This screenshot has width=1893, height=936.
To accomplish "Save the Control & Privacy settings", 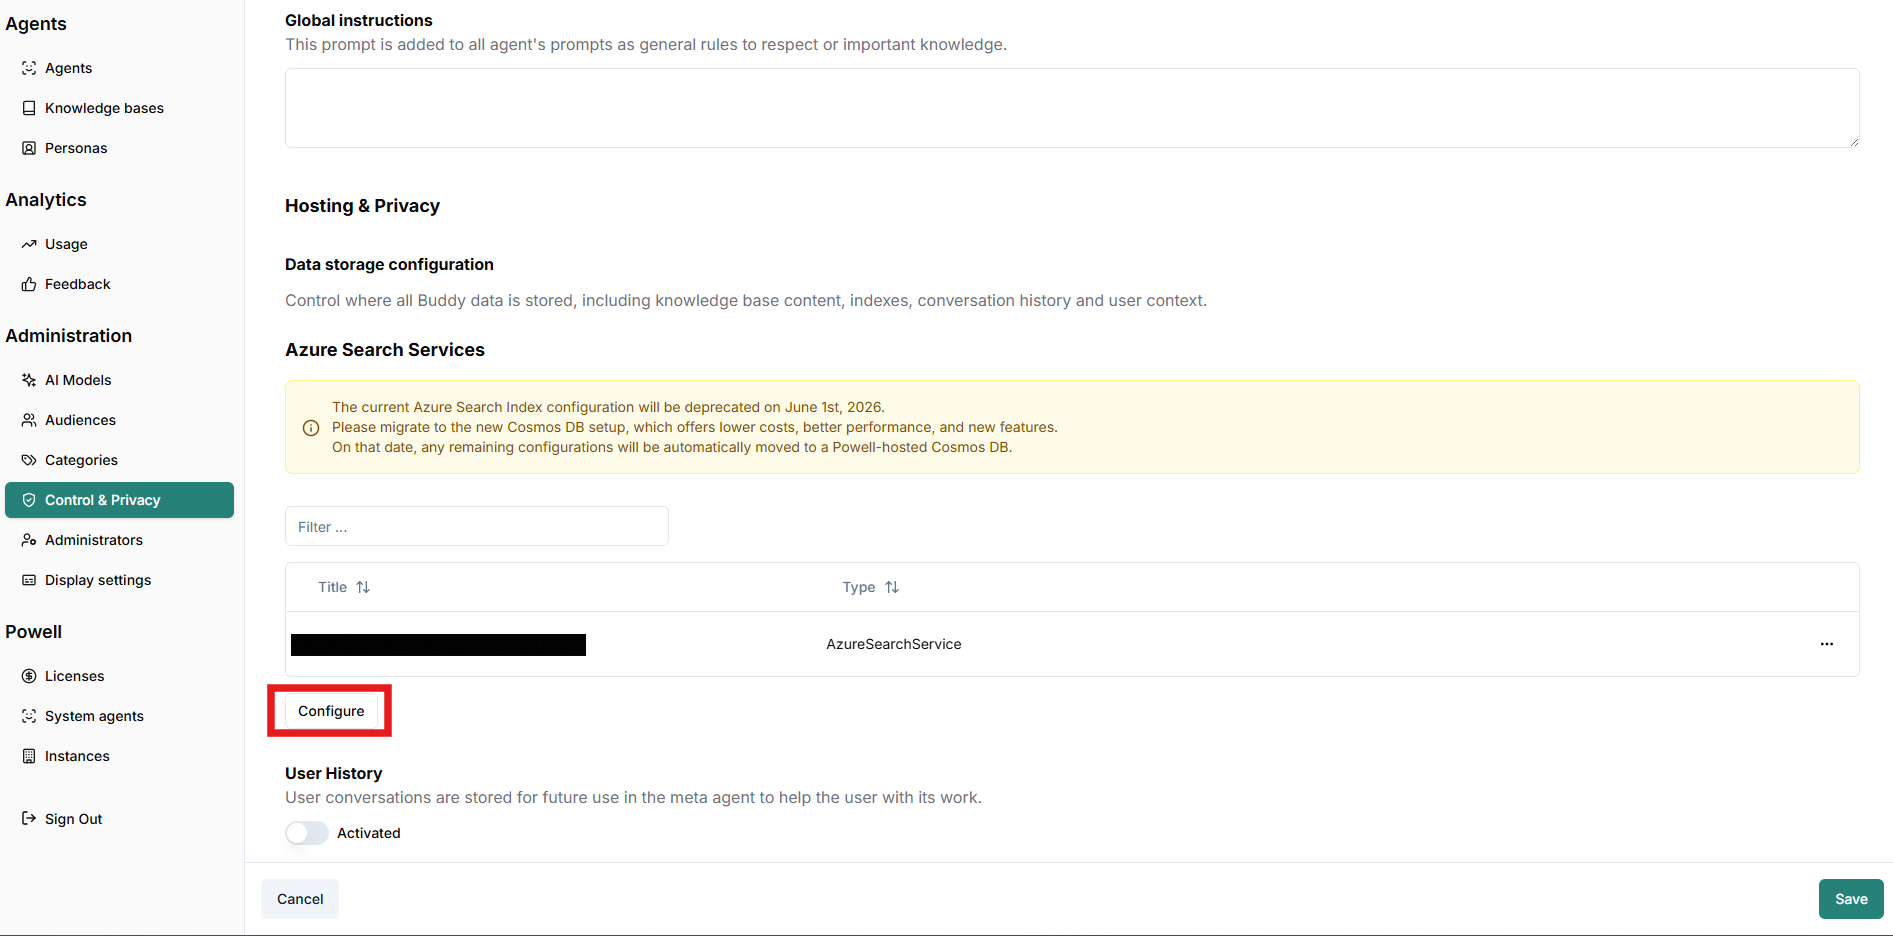I will 1851,899.
